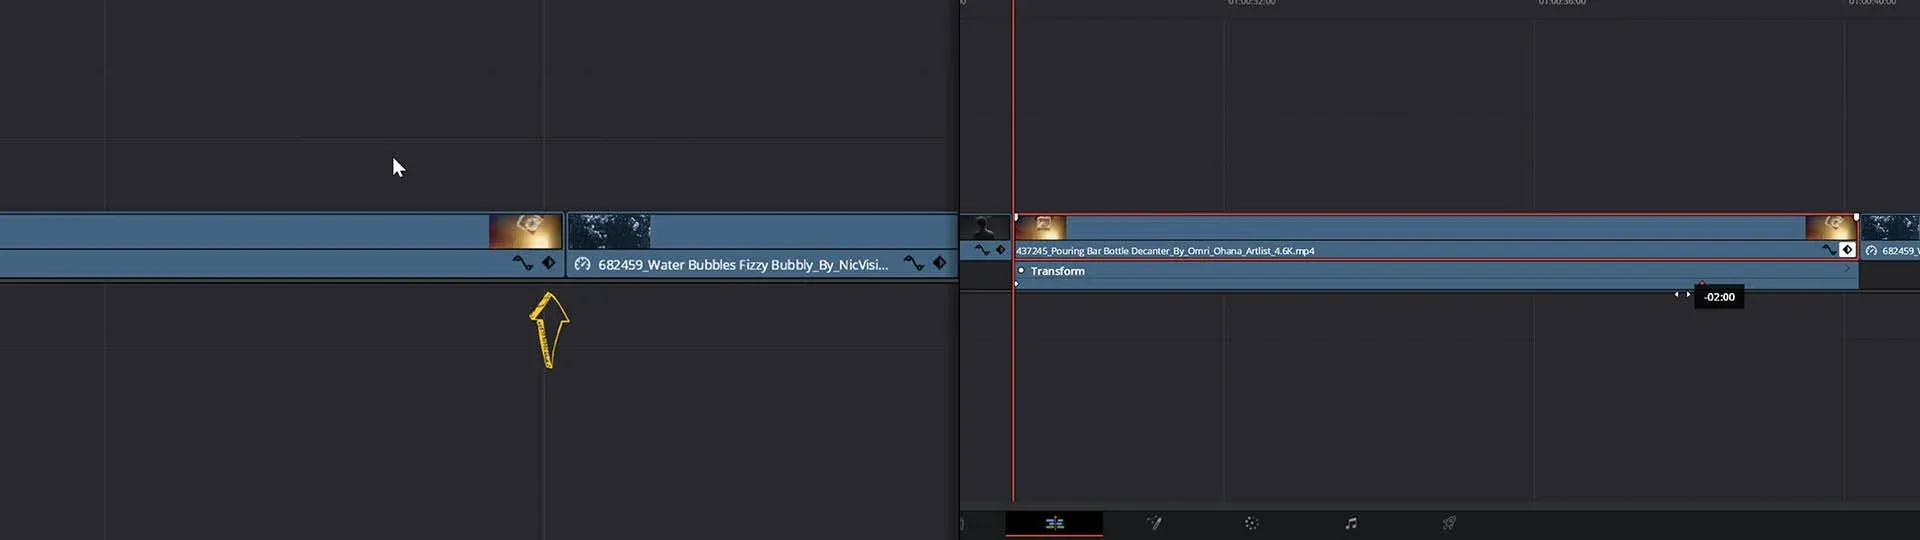1920x540 pixels.
Task: Click the 682459 clip thumbnail at right edge
Action: [1890, 227]
